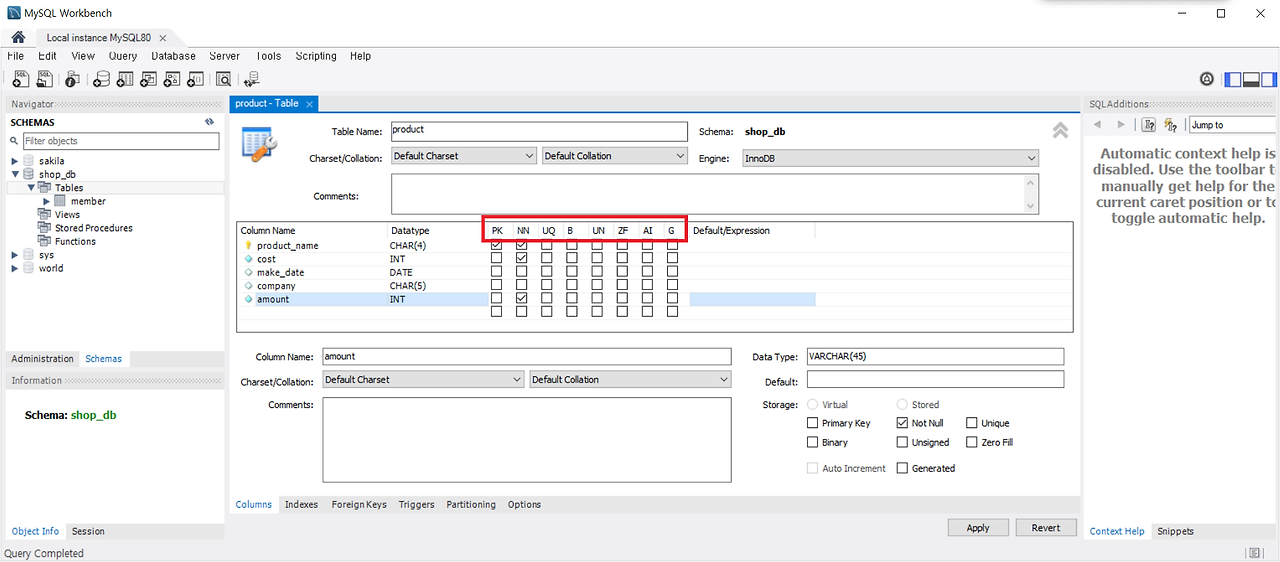The height and width of the screenshot is (562, 1280).
Task: Switch to the Snippets tab
Action: [1176, 531]
